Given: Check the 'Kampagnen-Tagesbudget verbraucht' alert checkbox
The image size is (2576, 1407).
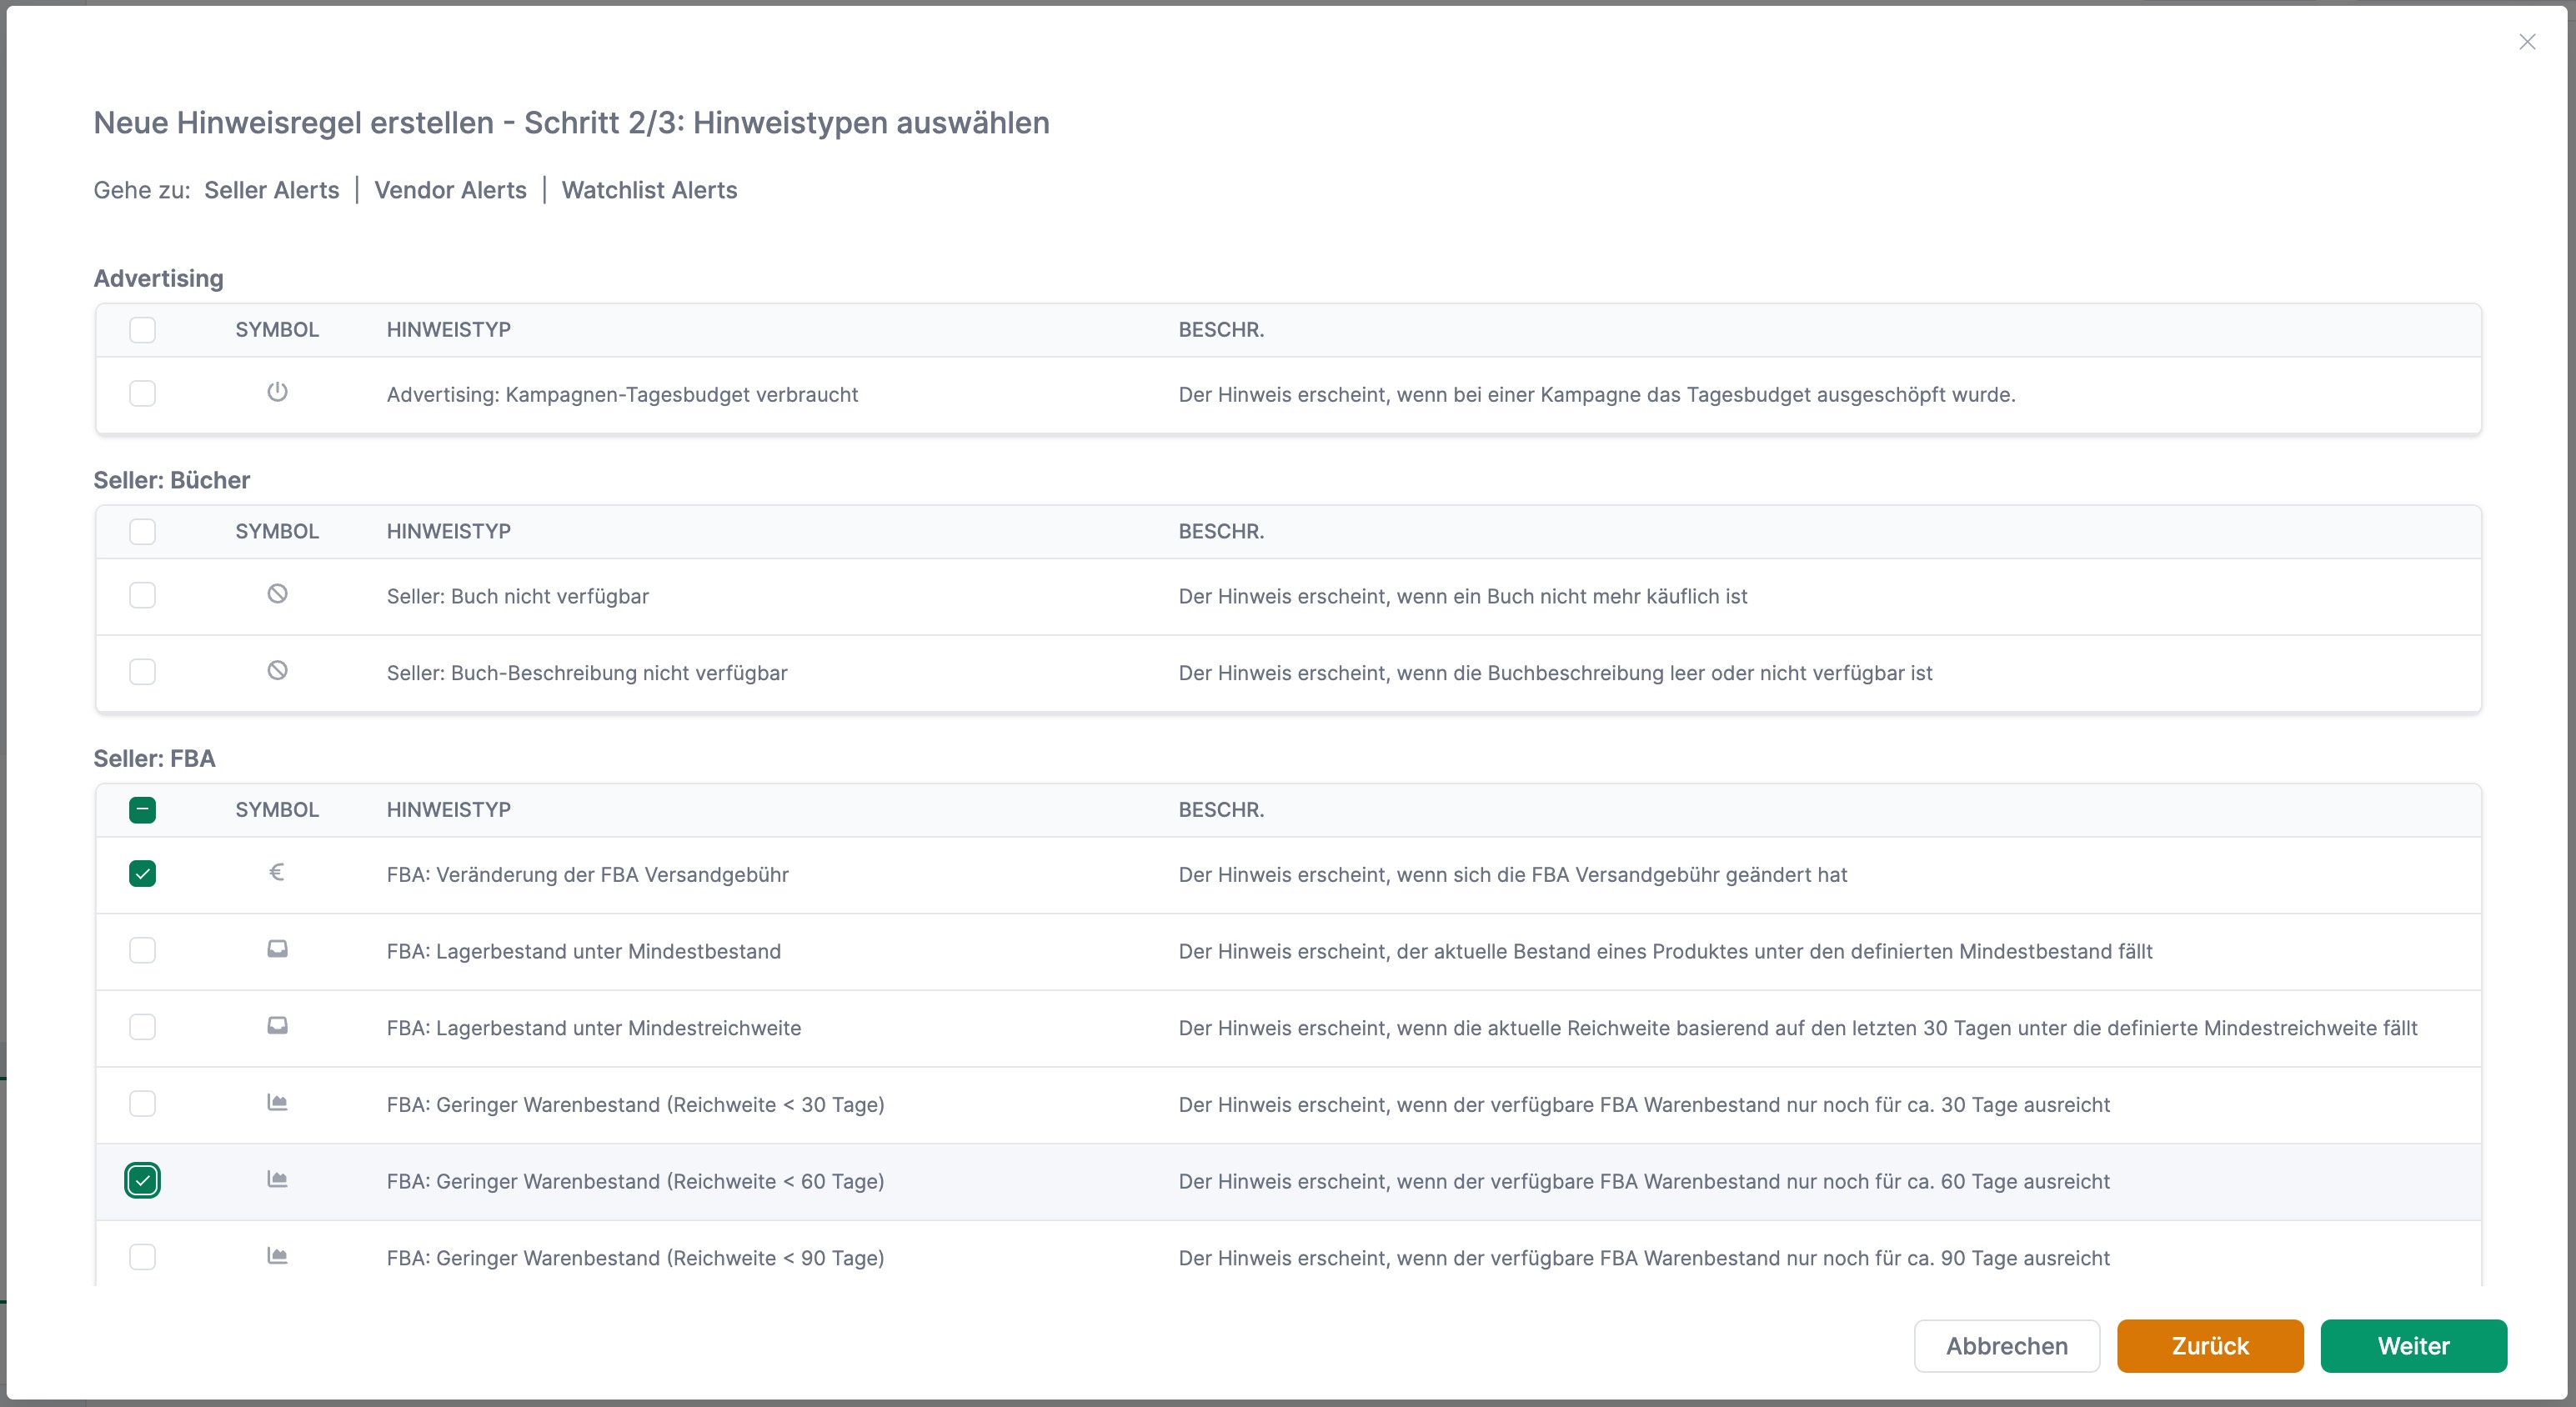Looking at the screenshot, I should coord(143,393).
